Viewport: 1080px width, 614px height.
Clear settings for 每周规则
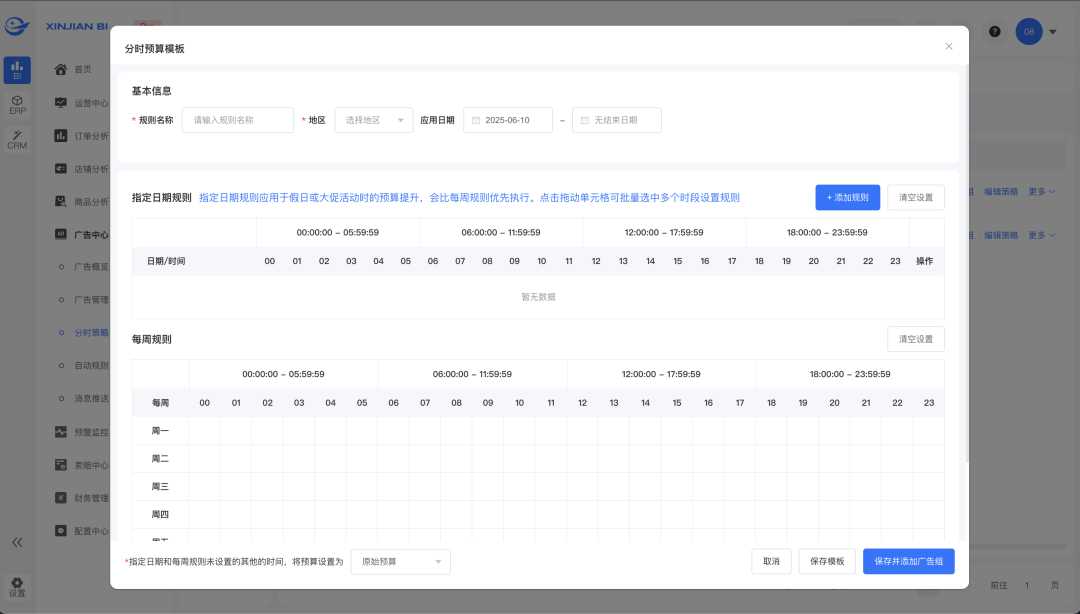[915, 339]
